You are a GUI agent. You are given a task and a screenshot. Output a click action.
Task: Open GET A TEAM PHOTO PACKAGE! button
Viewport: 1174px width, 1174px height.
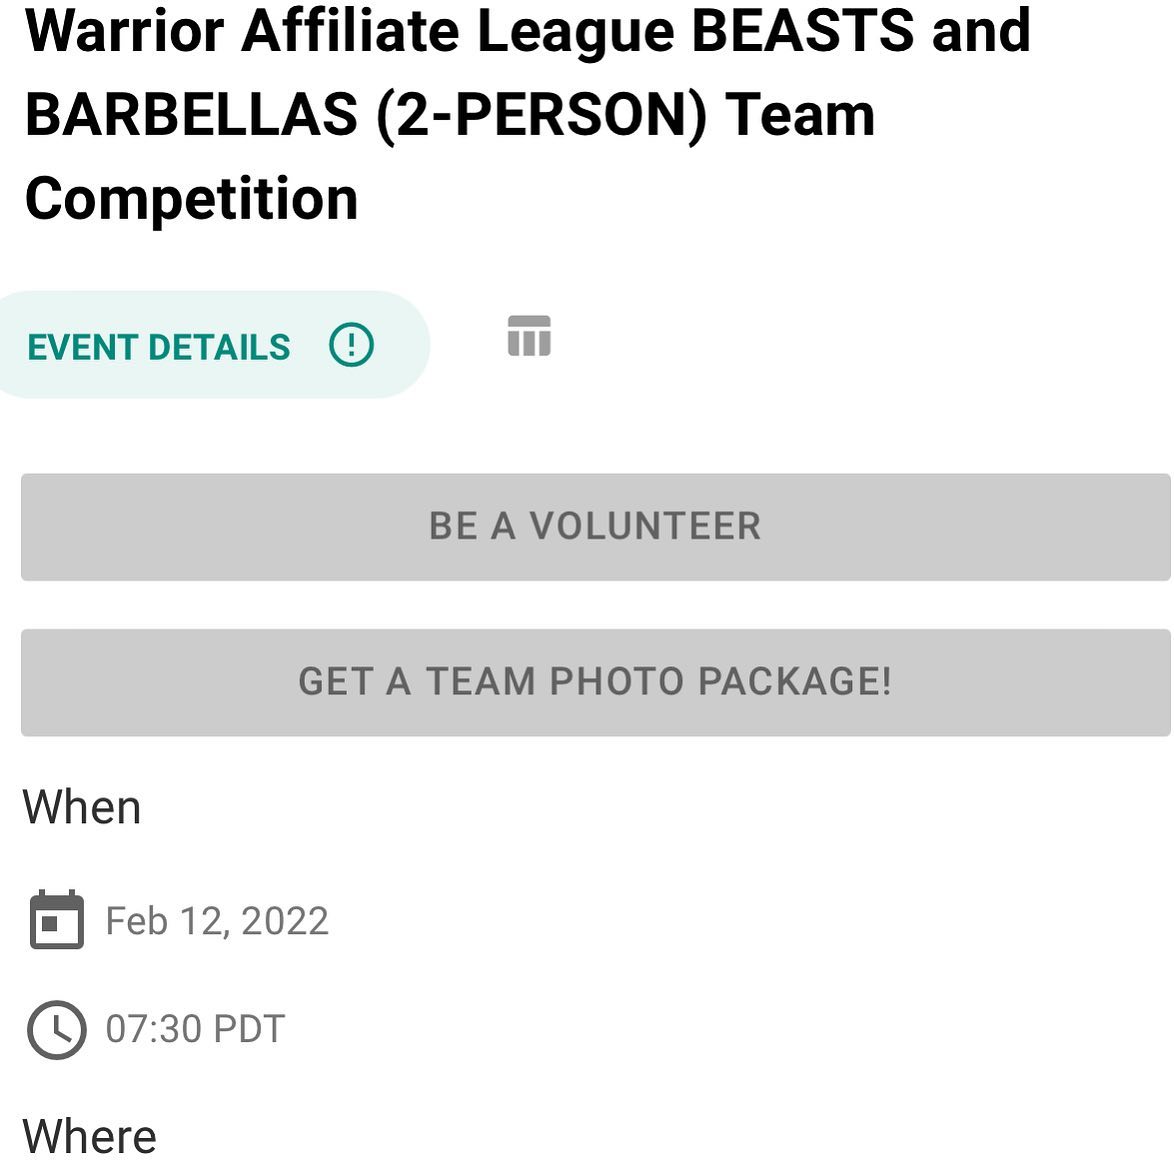[595, 682]
